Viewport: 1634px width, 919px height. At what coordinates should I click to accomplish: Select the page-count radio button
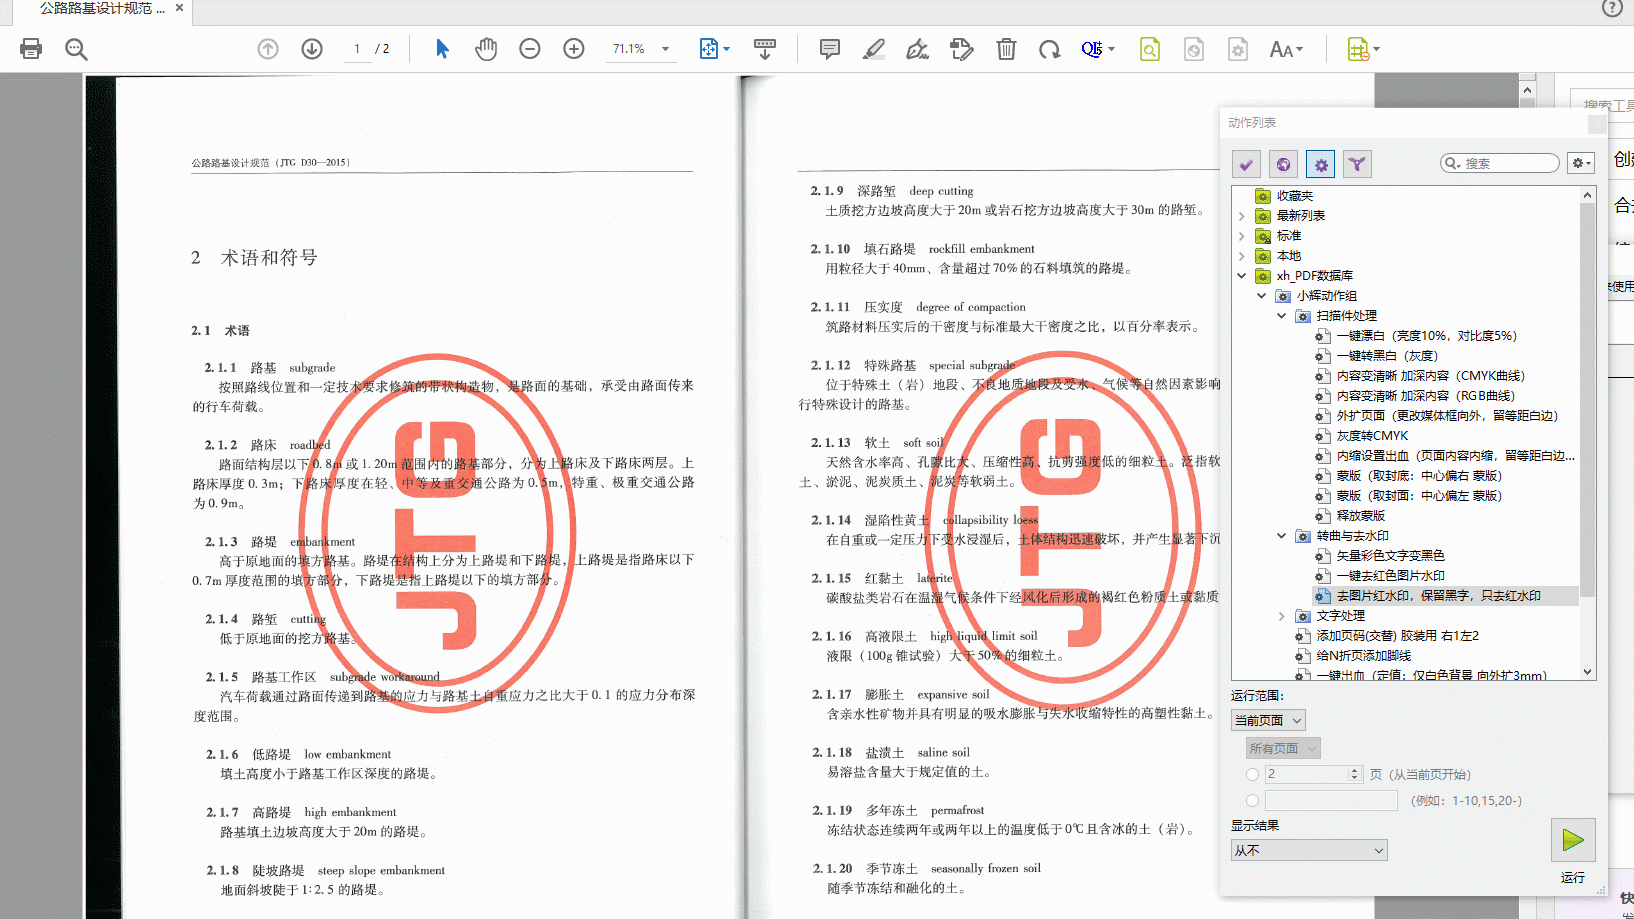click(x=1252, y=774)
